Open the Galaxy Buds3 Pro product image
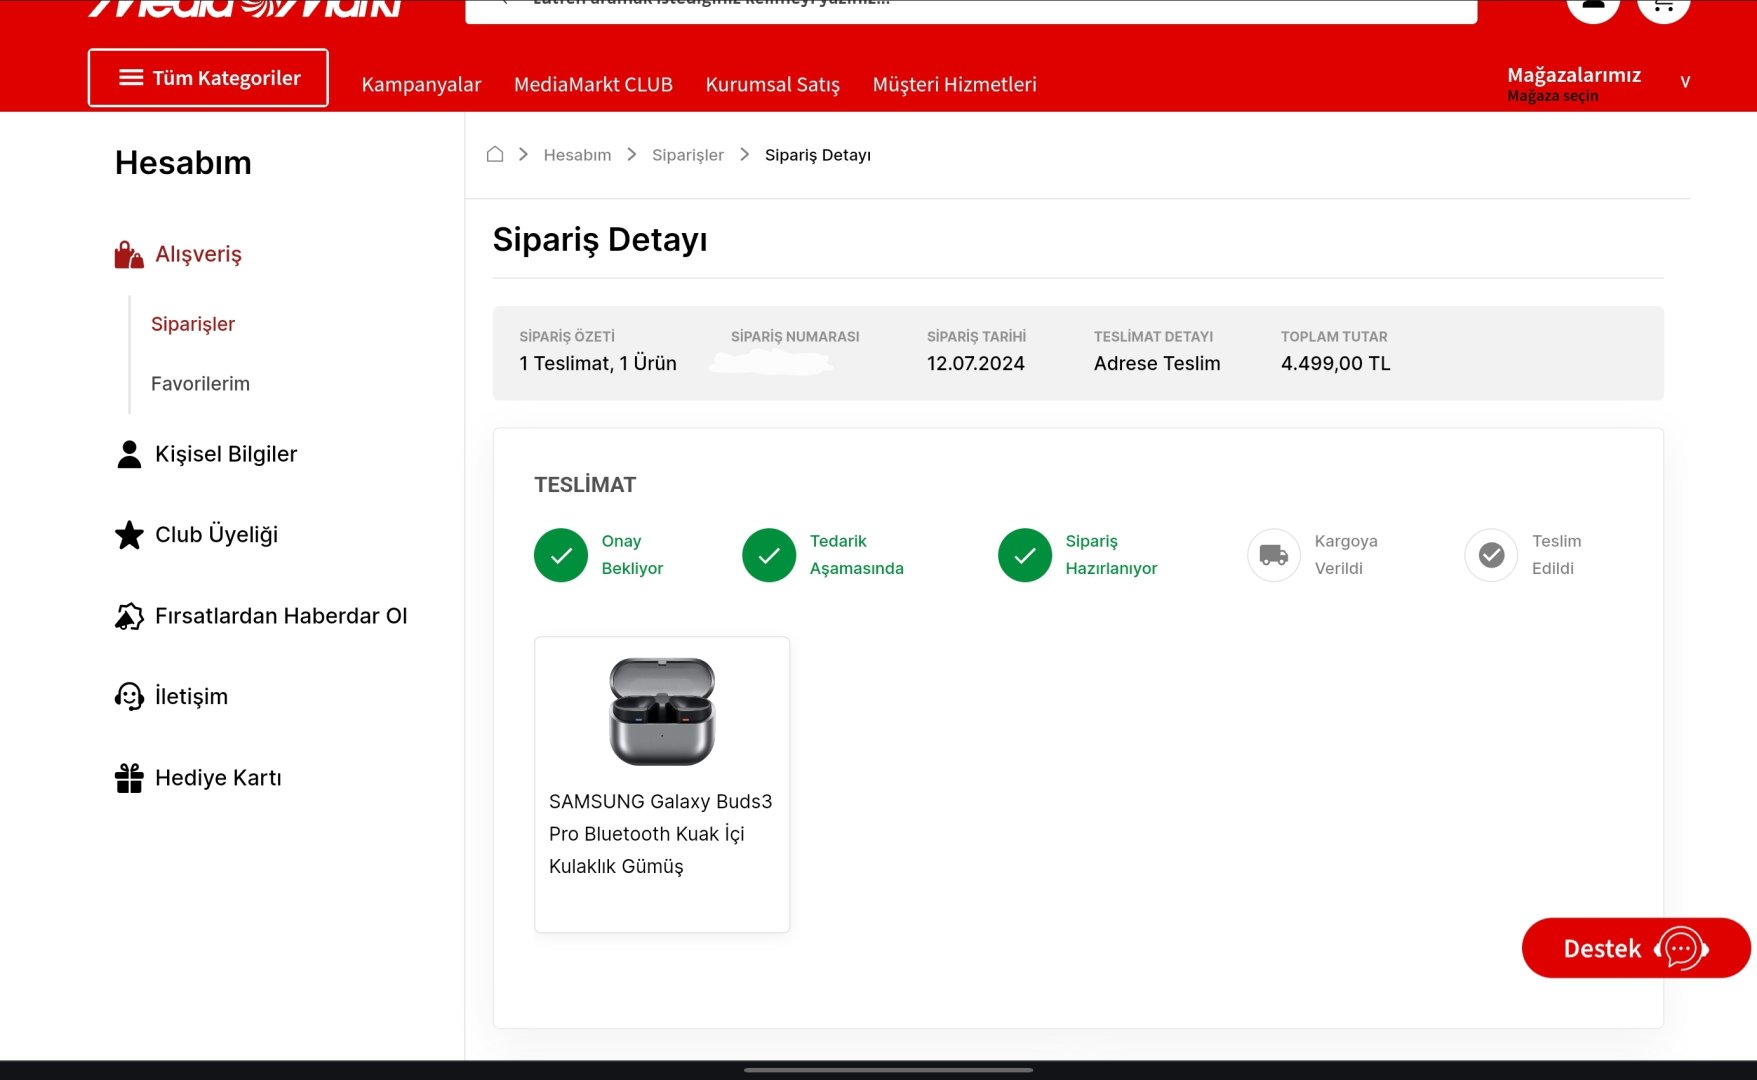 click(662, 711)
